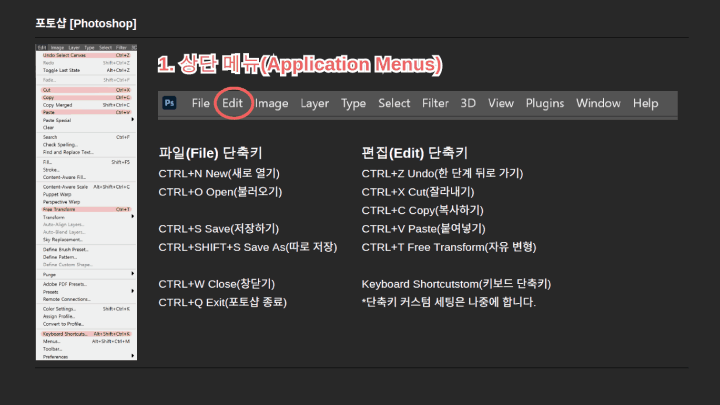The height and width of the screenshot is (405, 720).
Task: Click the '편집(Edit) 단축키' heading
Action: pos(415,153)
